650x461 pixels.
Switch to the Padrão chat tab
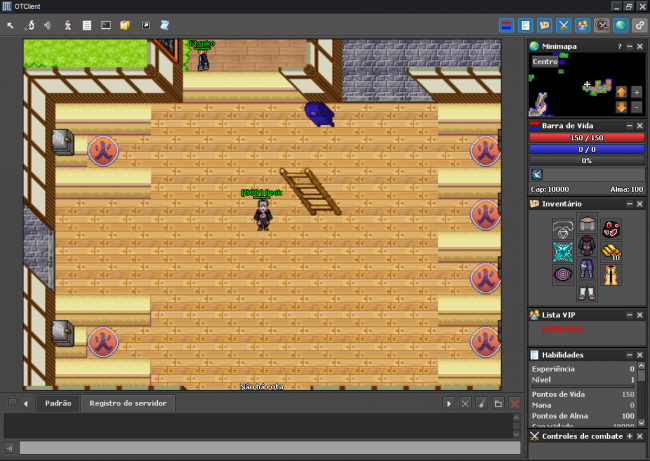pyautogui.click(x=58, y=403)
